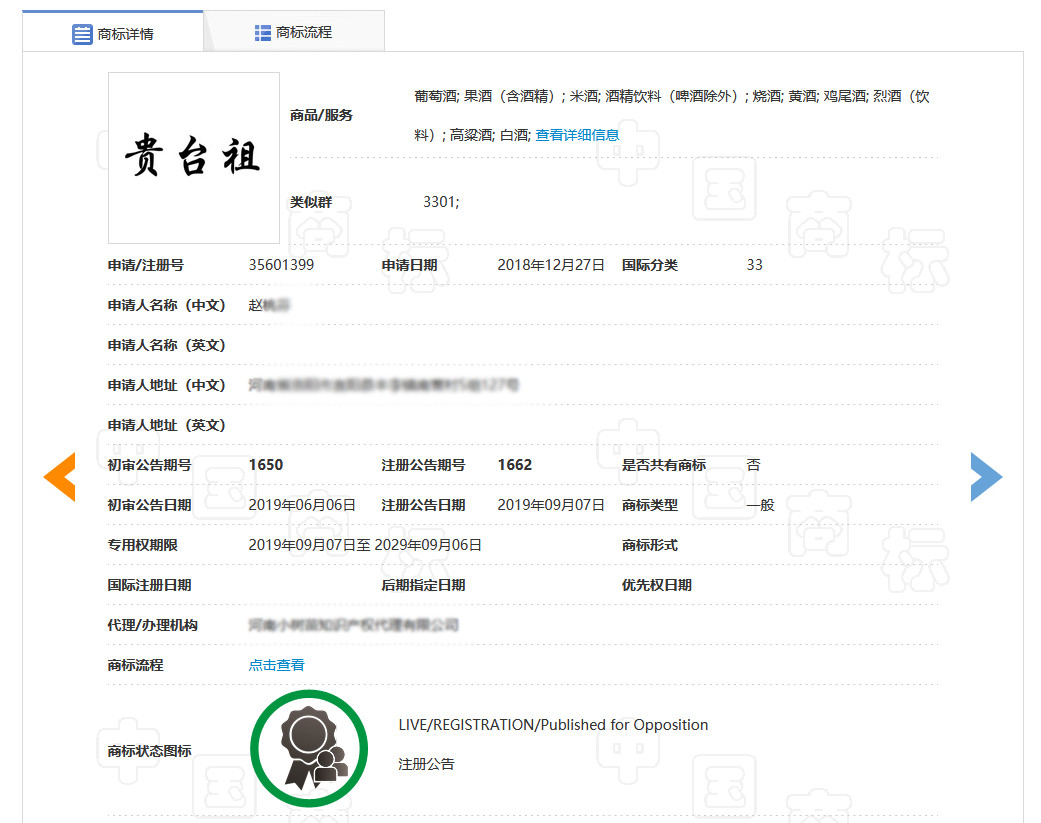The image size is (1041, 823).
Task: Select registration announcement date 2019年09月07日
Action: tap(551, 505)
